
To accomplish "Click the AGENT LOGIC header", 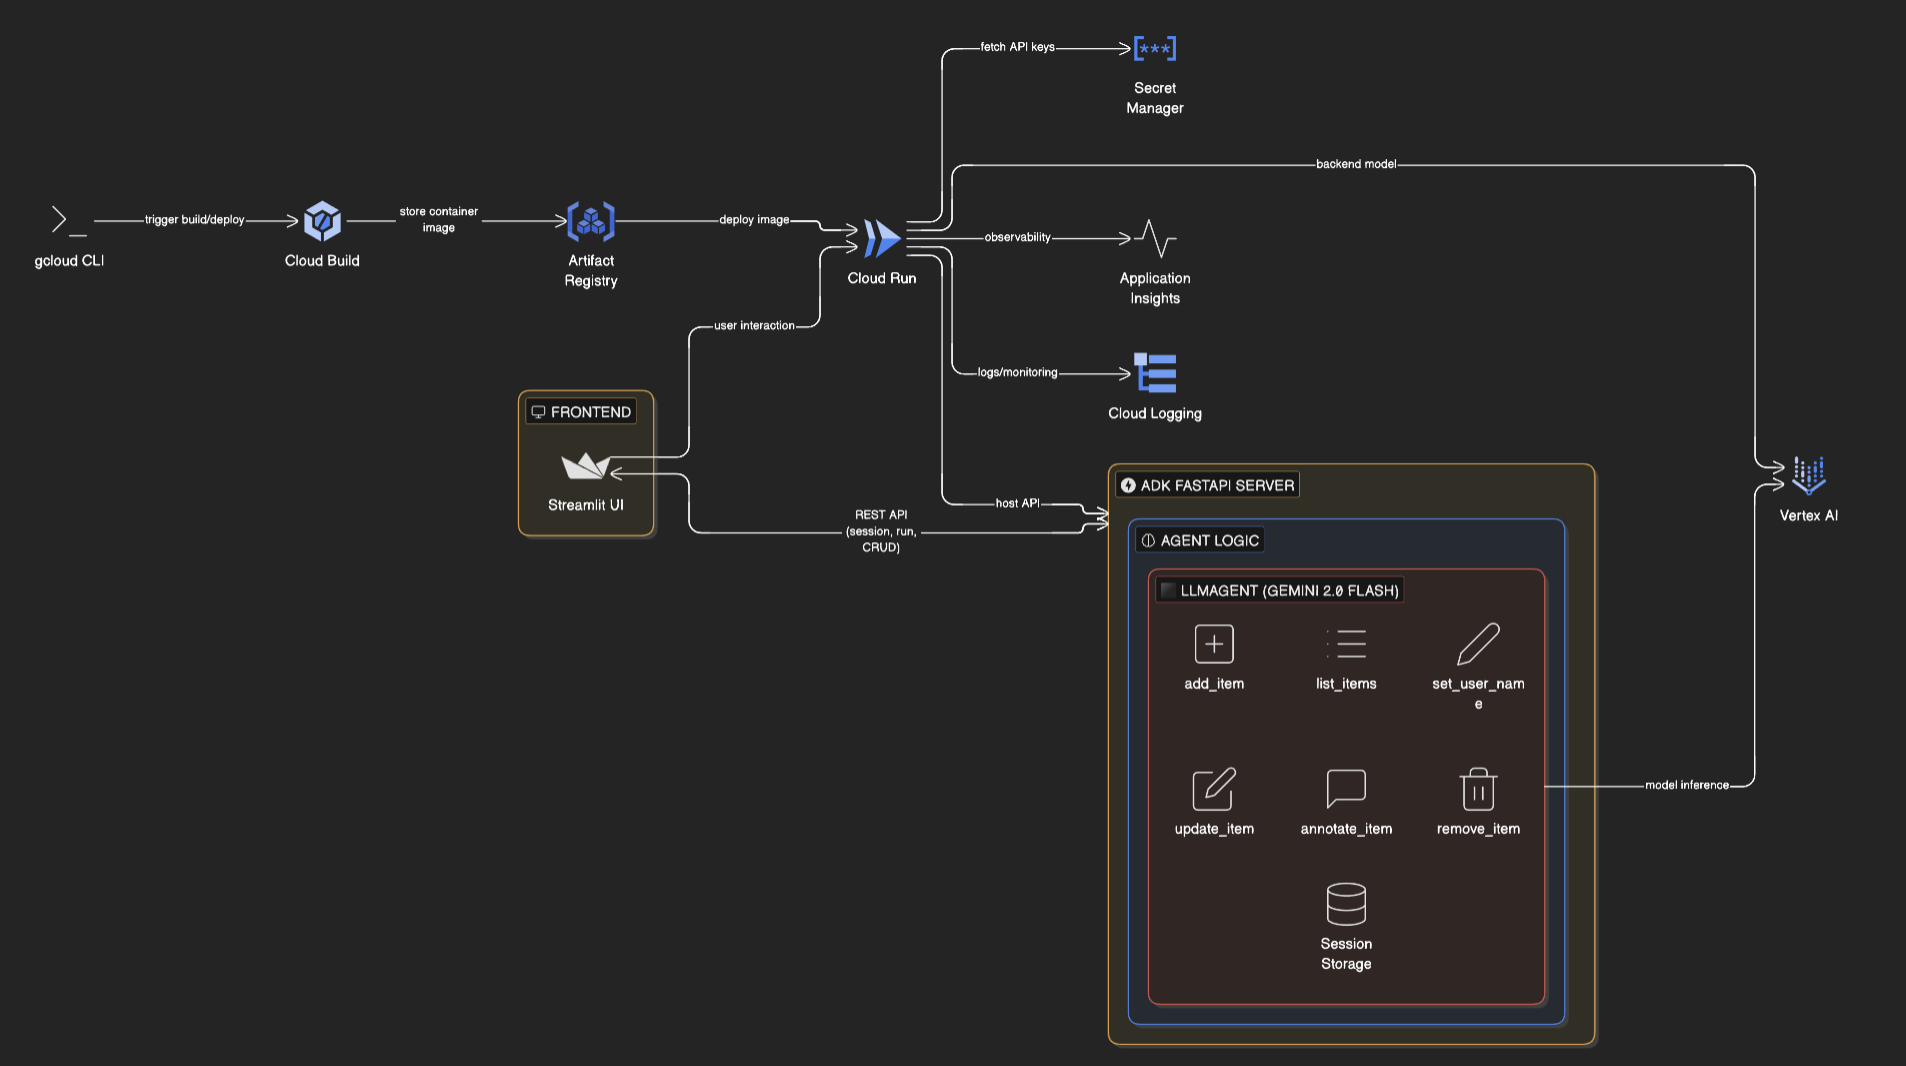I will point(1199,540).
